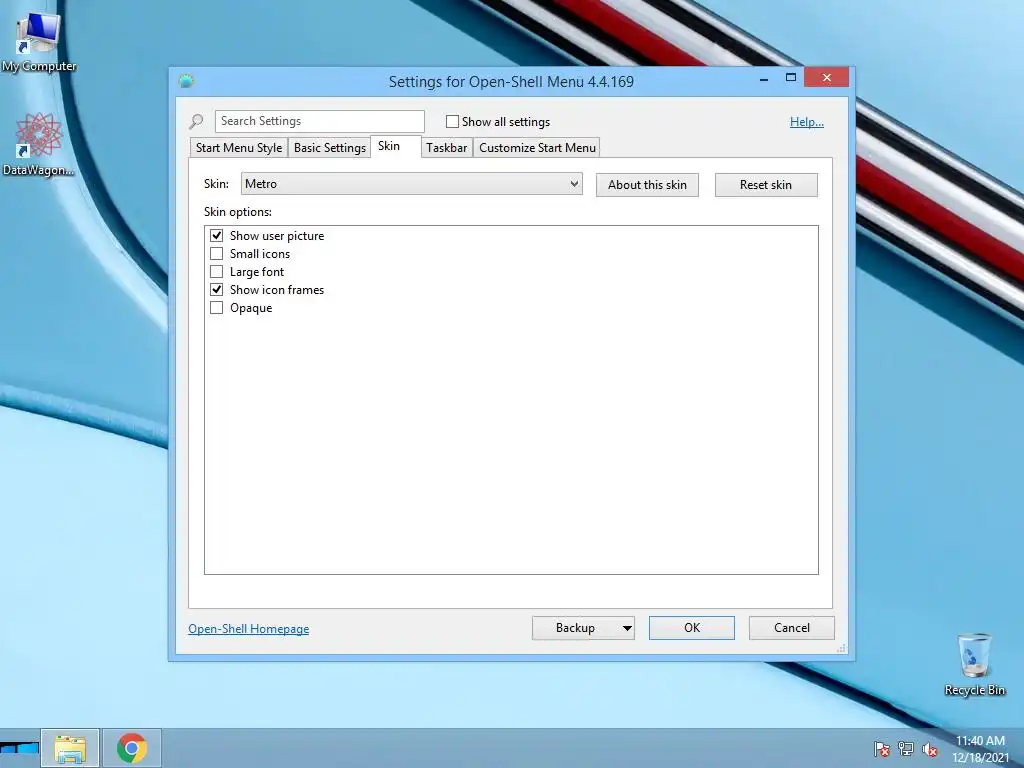This screenshot has width=1024, height=768.
Task: Open the Action Center flag tray icon
Action: click(x=882, y=749)
